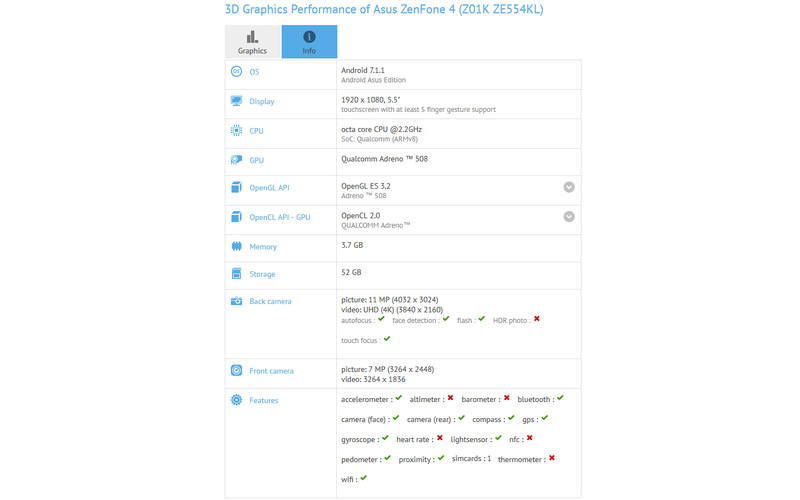800x500 pixels.
Task: Expand the OpenGL ES 3.2 details
Action: pyautogui.click(x=568, y=187)
